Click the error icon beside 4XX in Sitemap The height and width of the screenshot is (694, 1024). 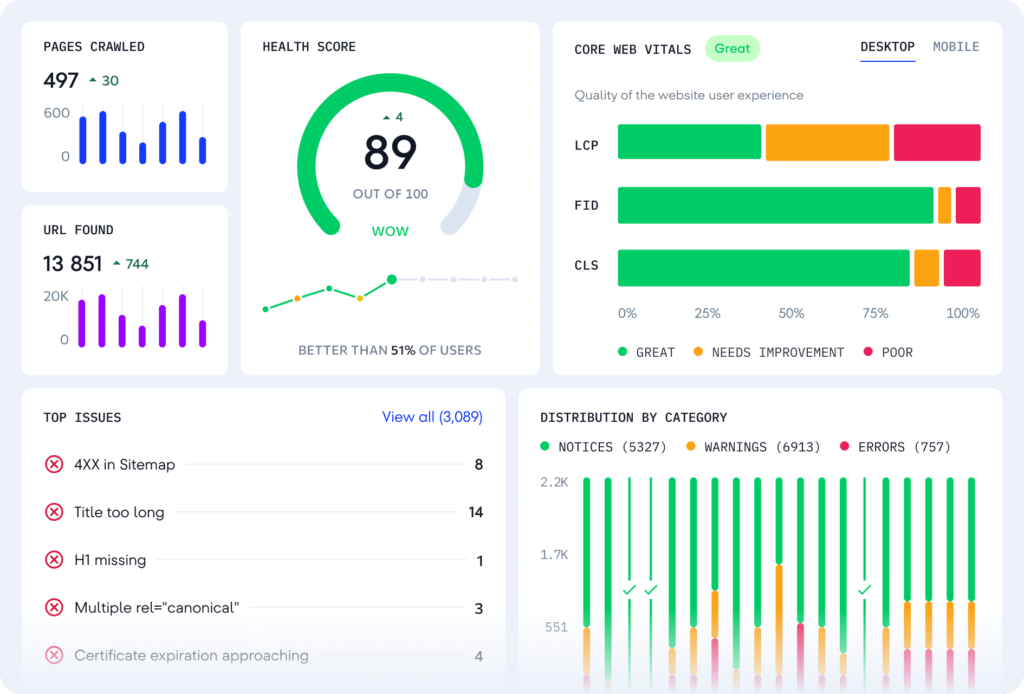(54, 464)
